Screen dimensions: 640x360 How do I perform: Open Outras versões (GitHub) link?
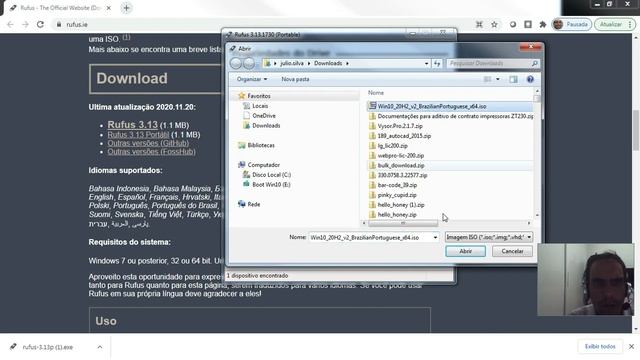point(148,143)
